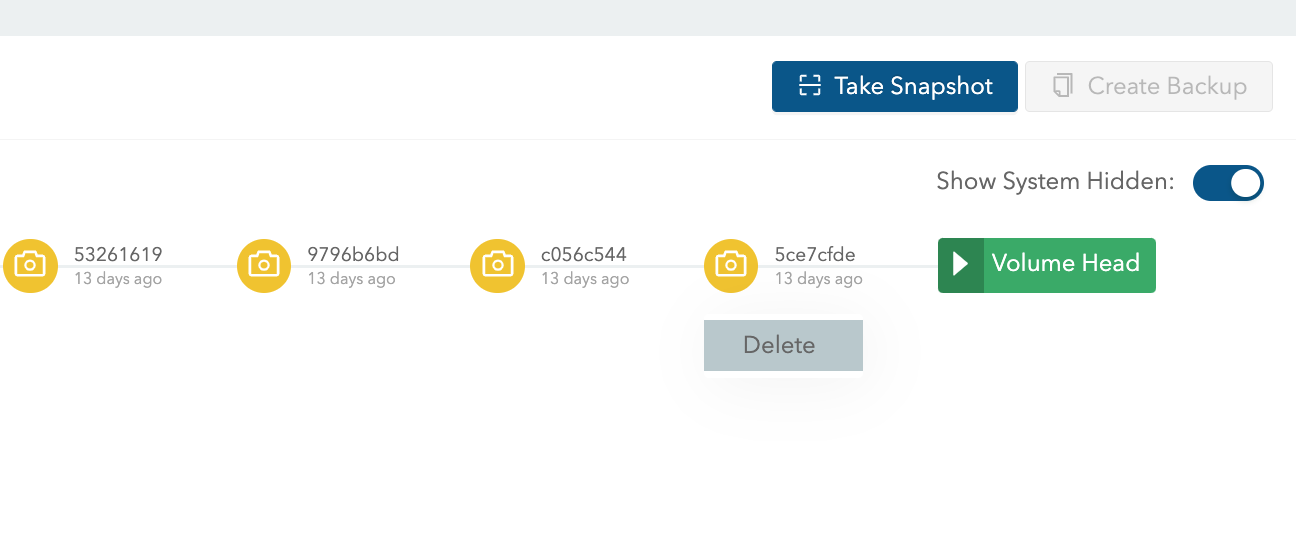Viewport: 1296px width, 542px height.
Task: Click "13 days ago" under snapshot c056c544
Action: click(585, 279)
